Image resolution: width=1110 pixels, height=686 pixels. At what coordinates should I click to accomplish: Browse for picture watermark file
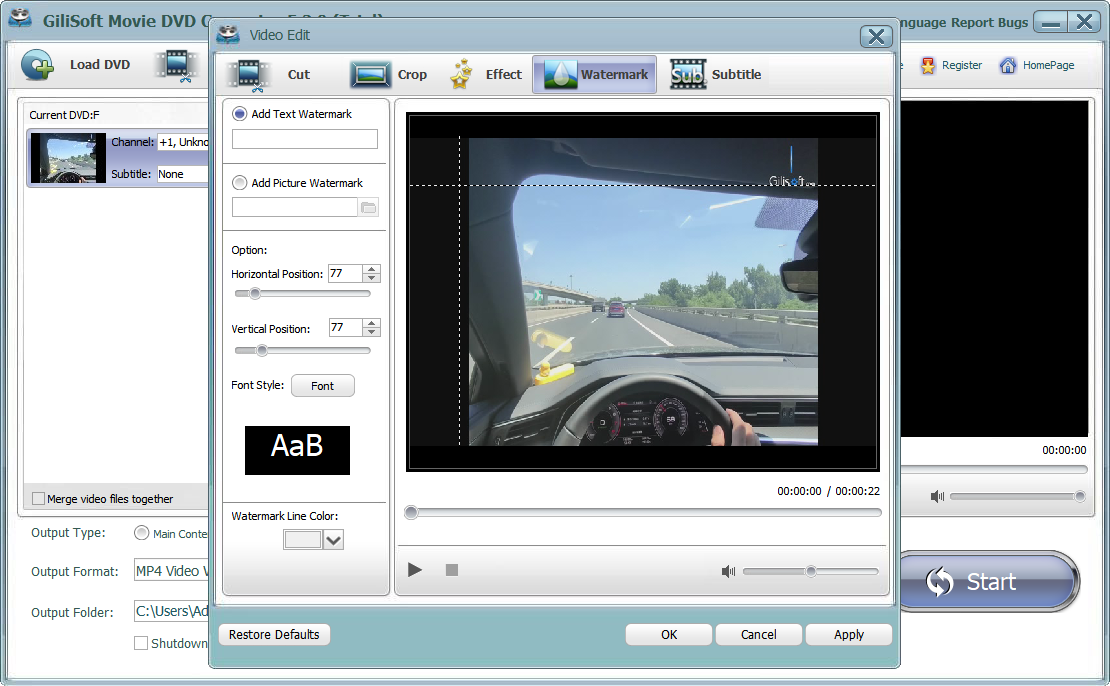(x=368, y=207)
